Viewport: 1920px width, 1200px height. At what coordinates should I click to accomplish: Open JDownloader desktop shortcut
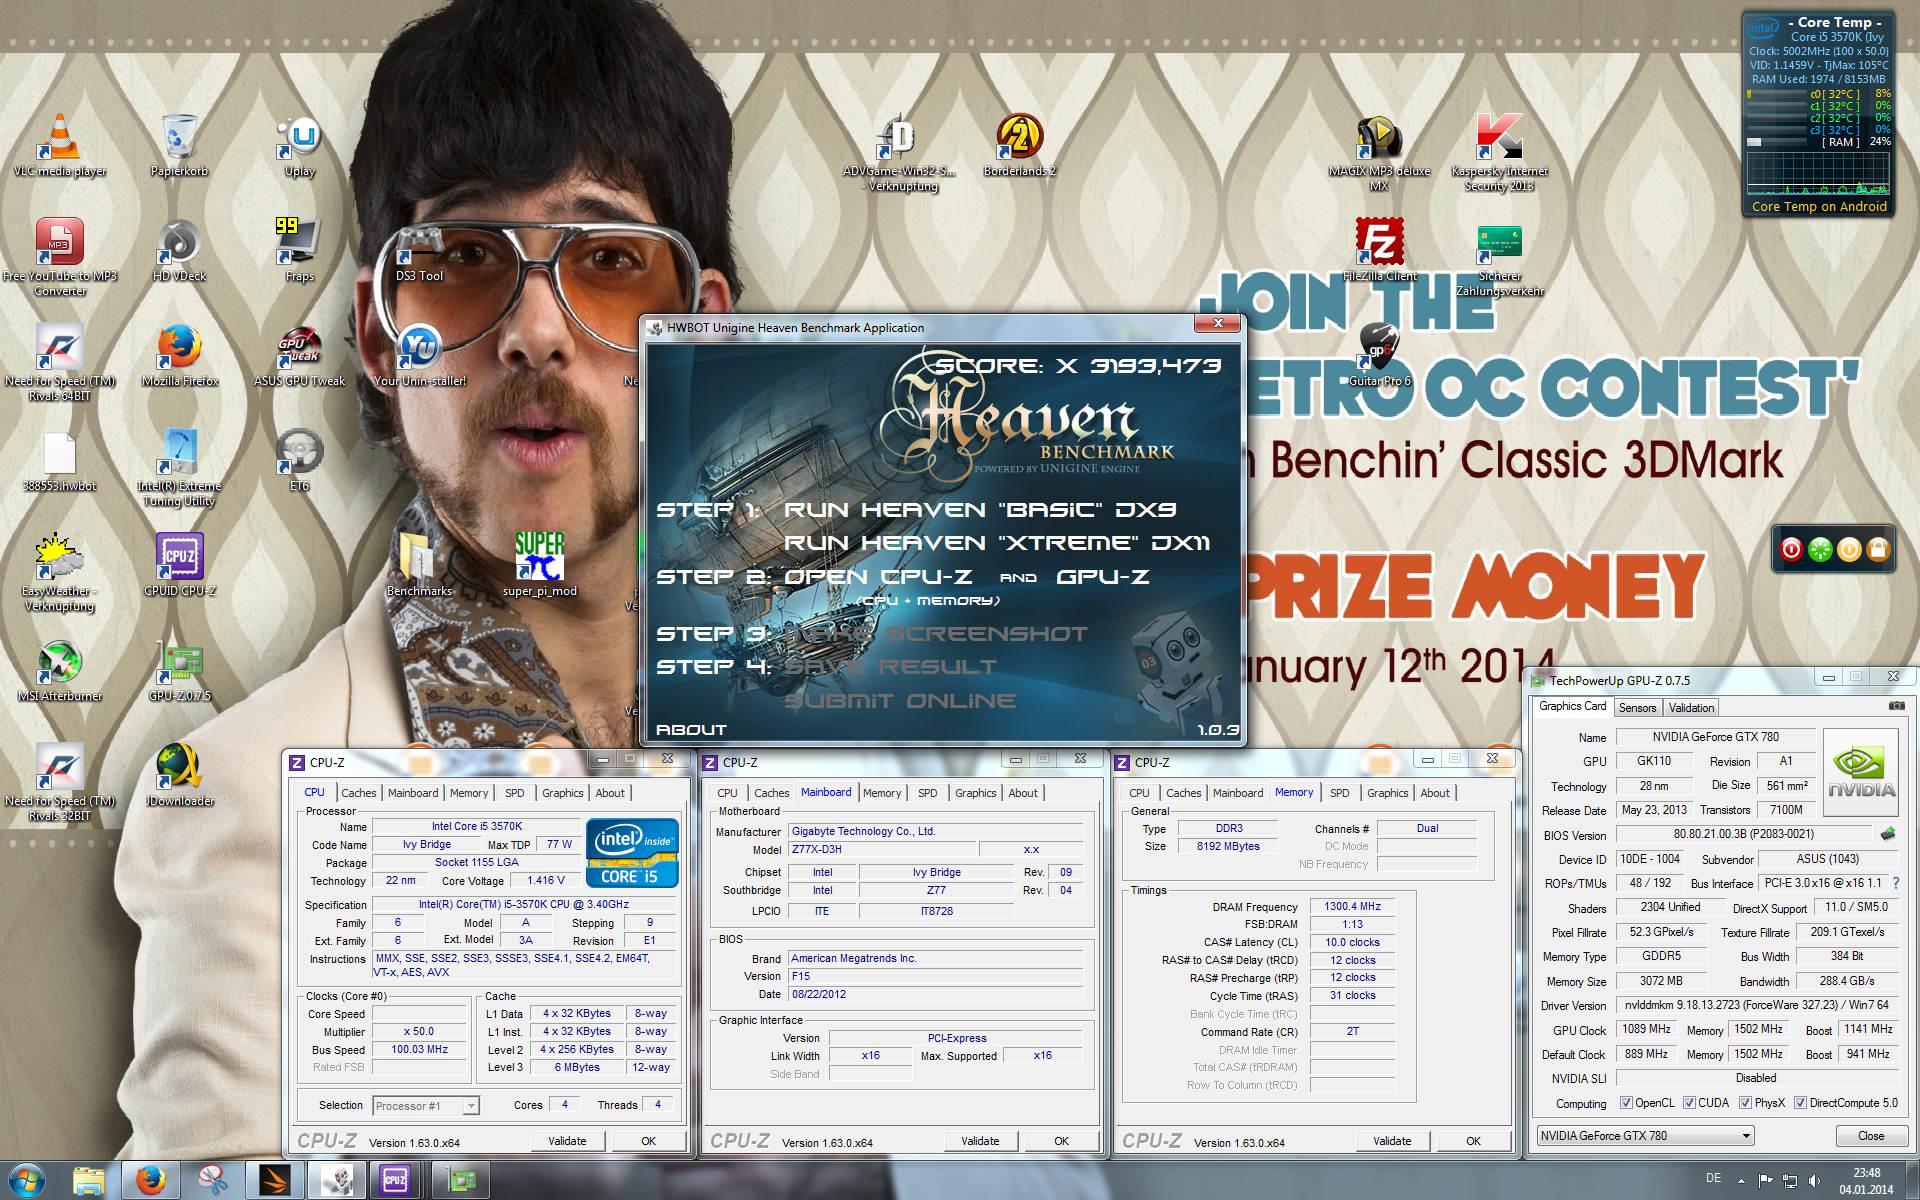click(180, 776)
